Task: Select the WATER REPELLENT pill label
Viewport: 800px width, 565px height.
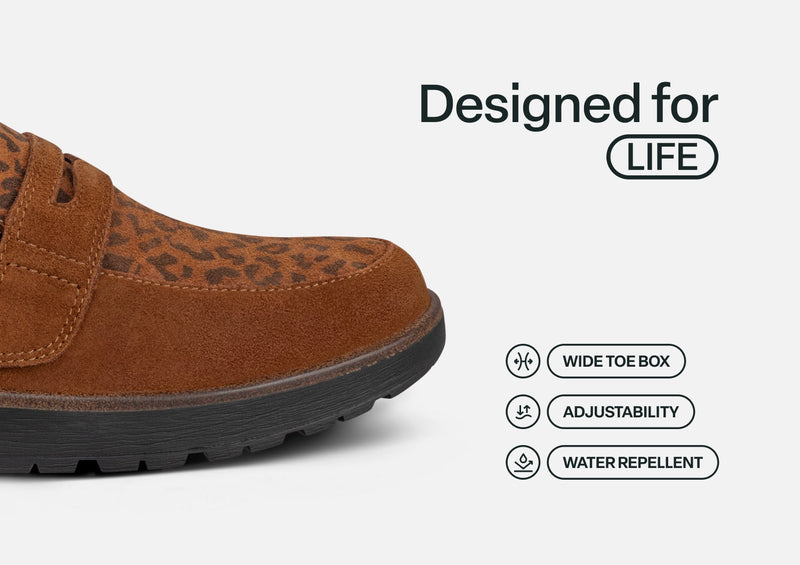Action: (x=633, y=462)
